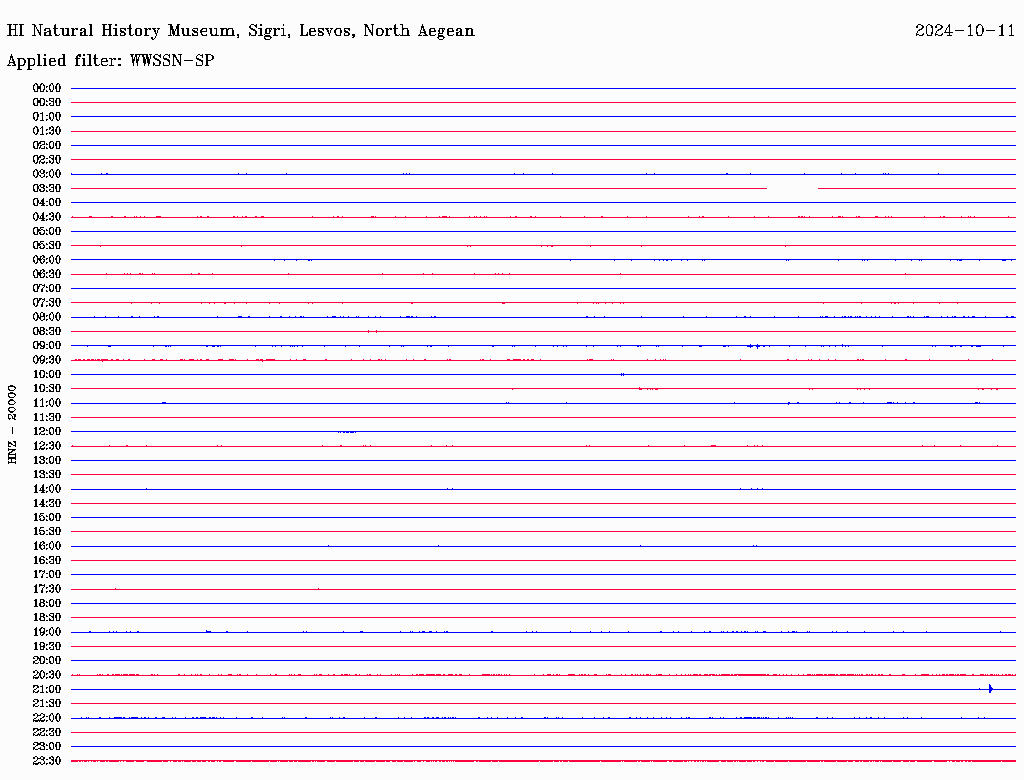Click the 05:30 time label

[x=47, y=246]
